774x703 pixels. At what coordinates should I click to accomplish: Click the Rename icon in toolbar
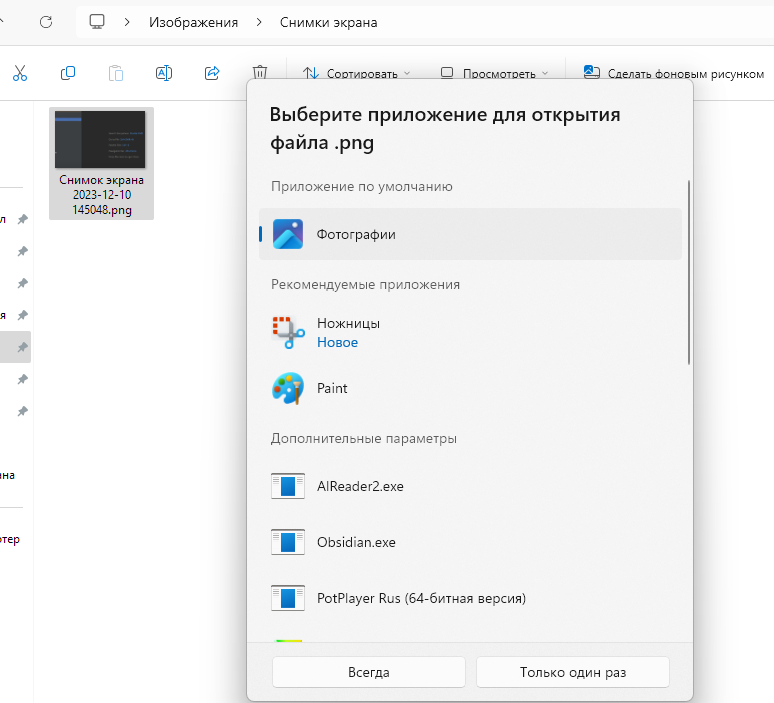tap(164, 73)
